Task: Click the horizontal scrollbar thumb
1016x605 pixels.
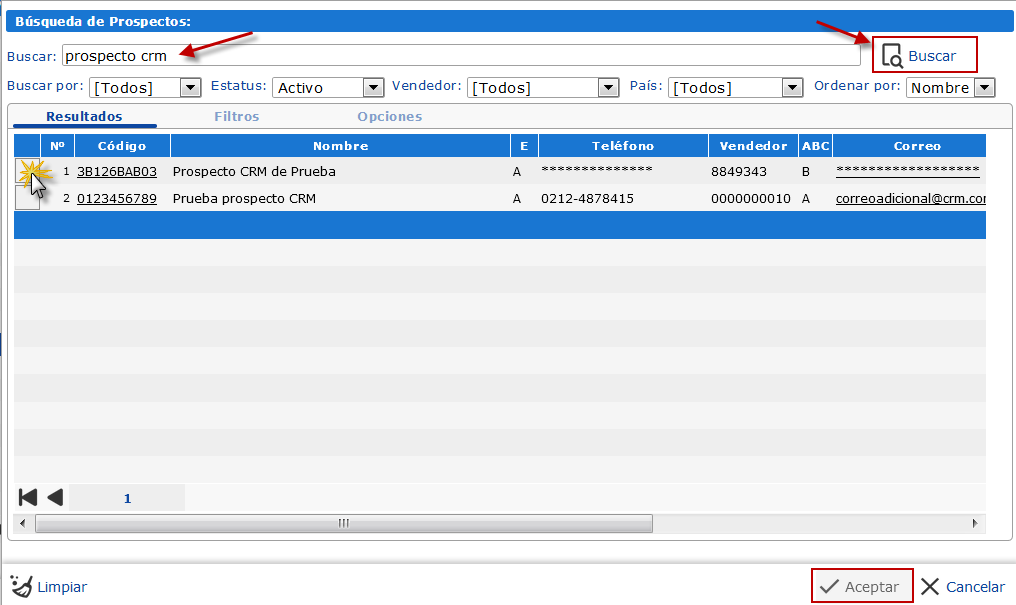Action: pos(343,523)
